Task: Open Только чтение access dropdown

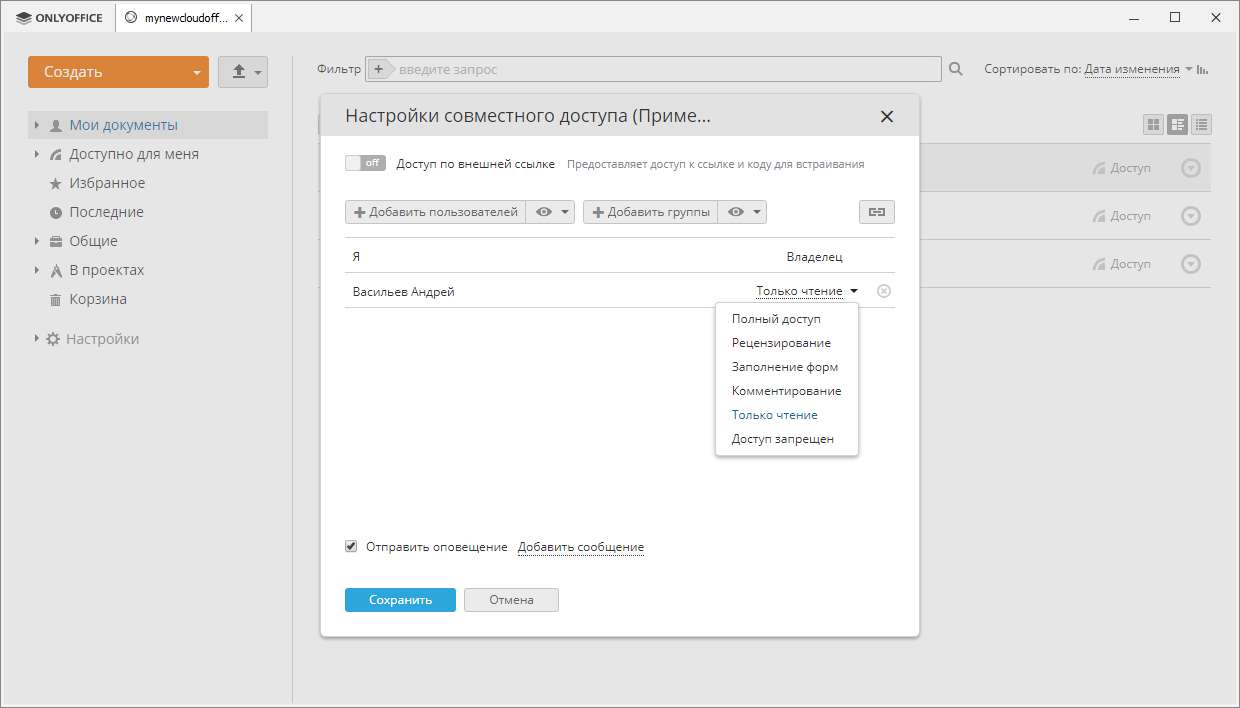Action: coord(807,291)
